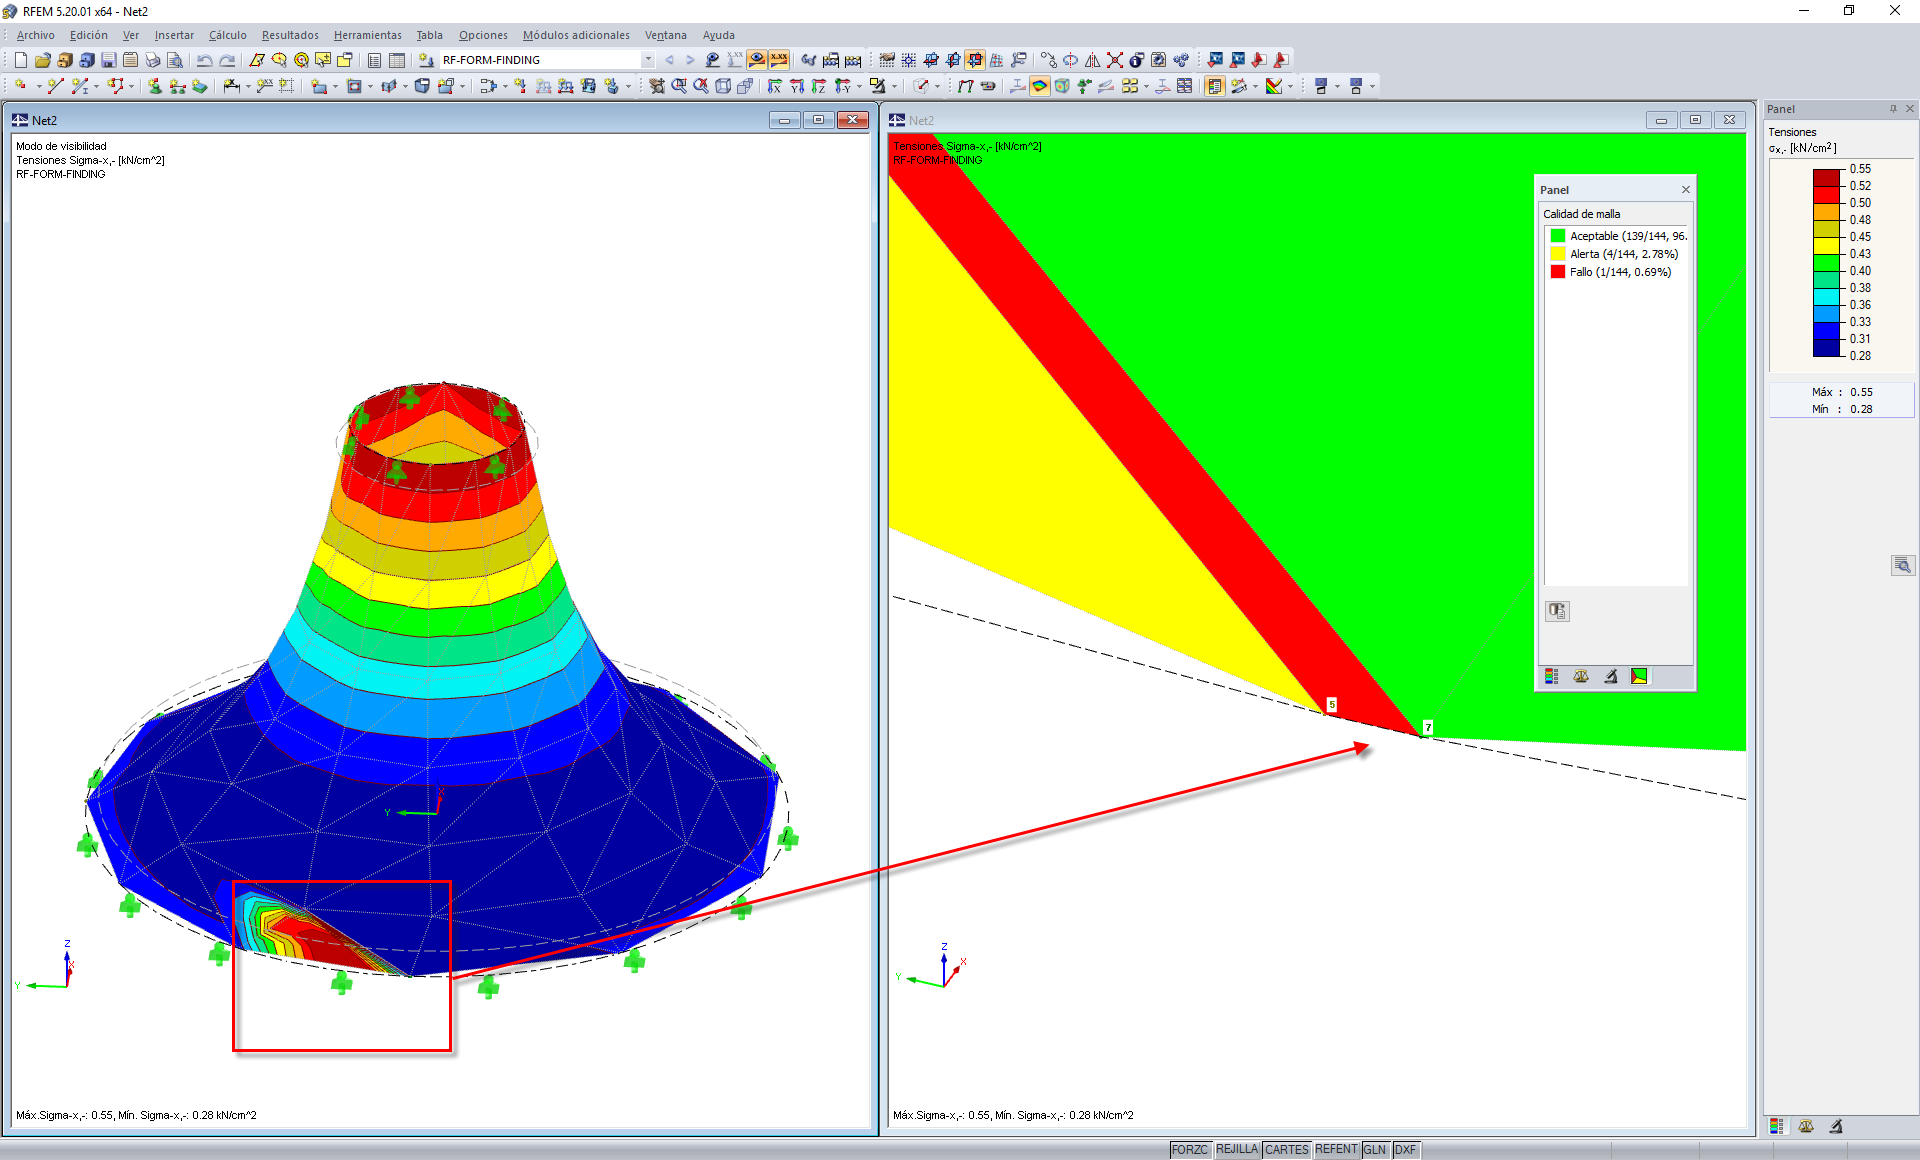Click the Save file icon
The height and width of the screenshot is (1160, 1920).
[x=109, y=60]
